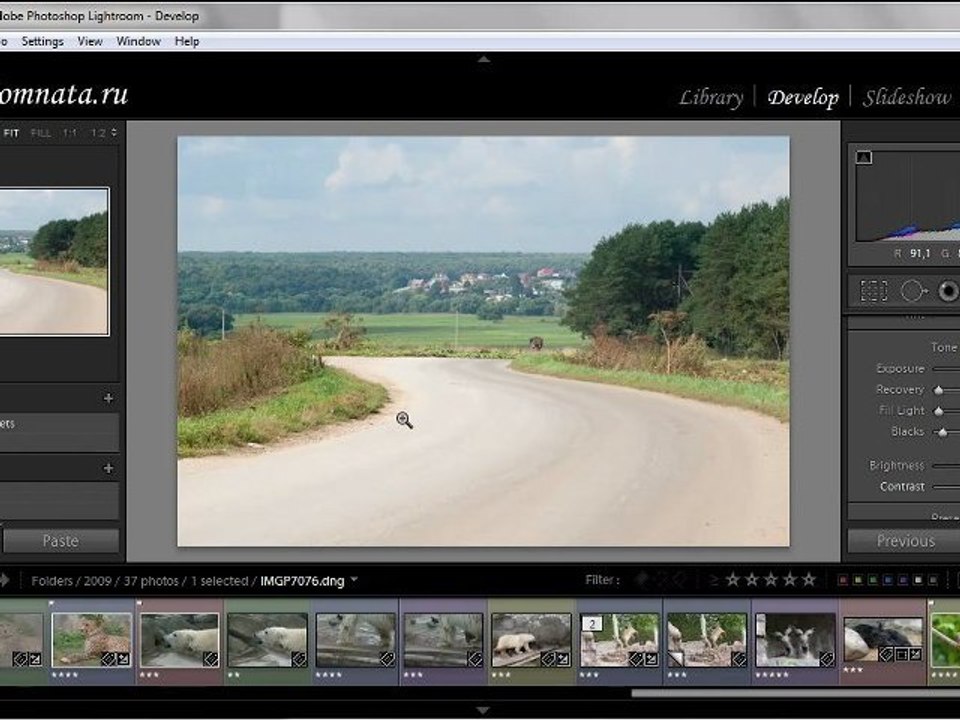
Task: Open navigator zoom ratio dropdown arrows
Action: coord(114,132)
